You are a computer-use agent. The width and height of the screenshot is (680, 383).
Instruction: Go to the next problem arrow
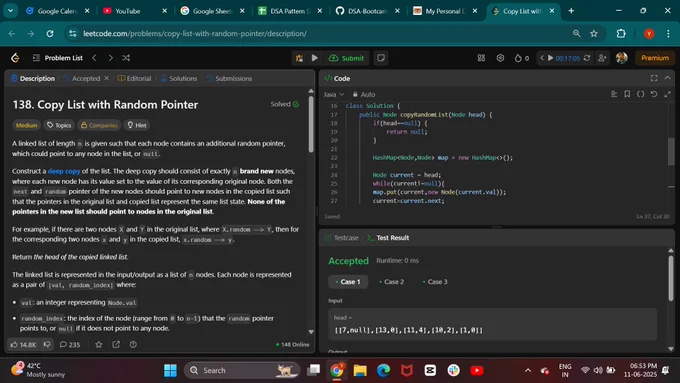[110, 58]
